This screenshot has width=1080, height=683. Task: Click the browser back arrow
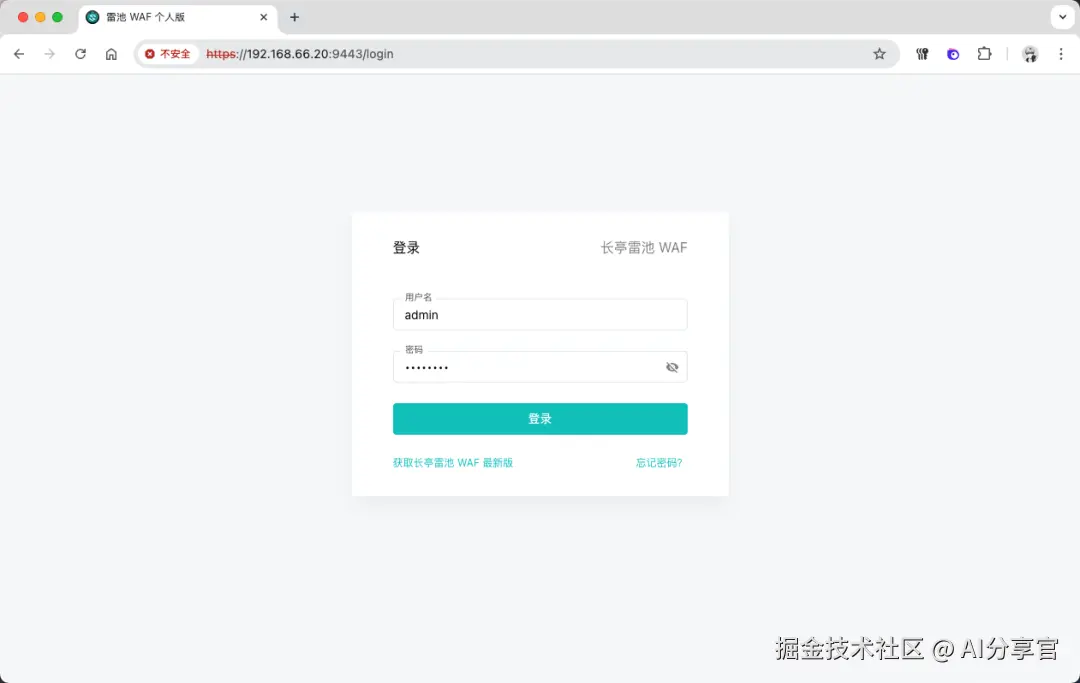pyautogui.click(x=19, y=54)
